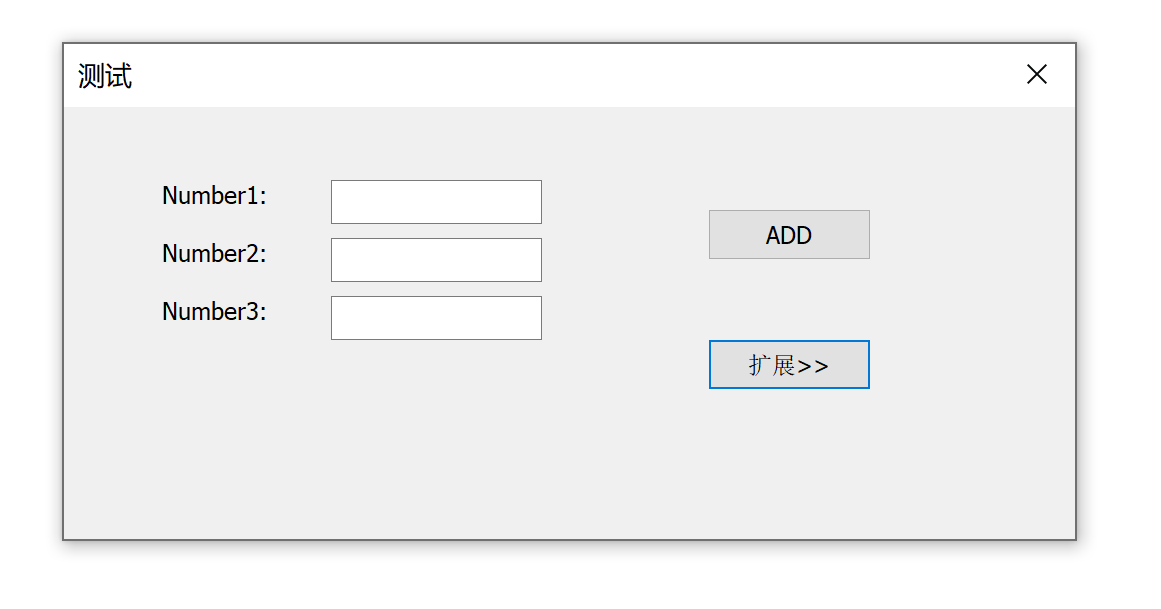This screenshot has width=1161, height=609.
Task: Place cursor in the middle number box
Action: [436, 260]
